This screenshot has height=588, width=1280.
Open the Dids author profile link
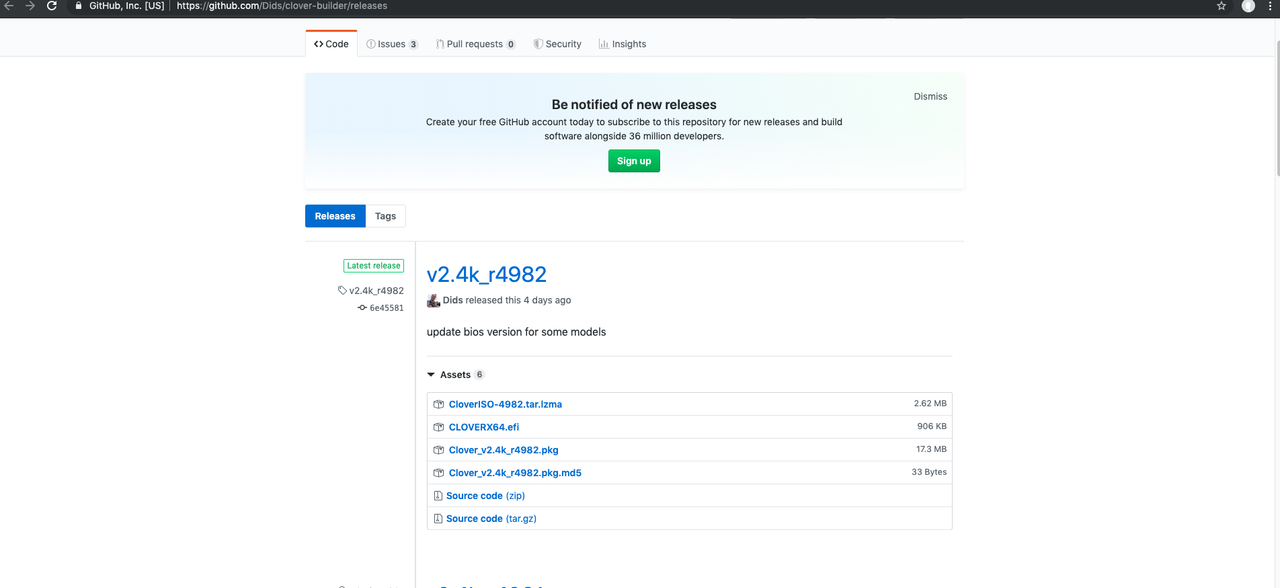453,300
